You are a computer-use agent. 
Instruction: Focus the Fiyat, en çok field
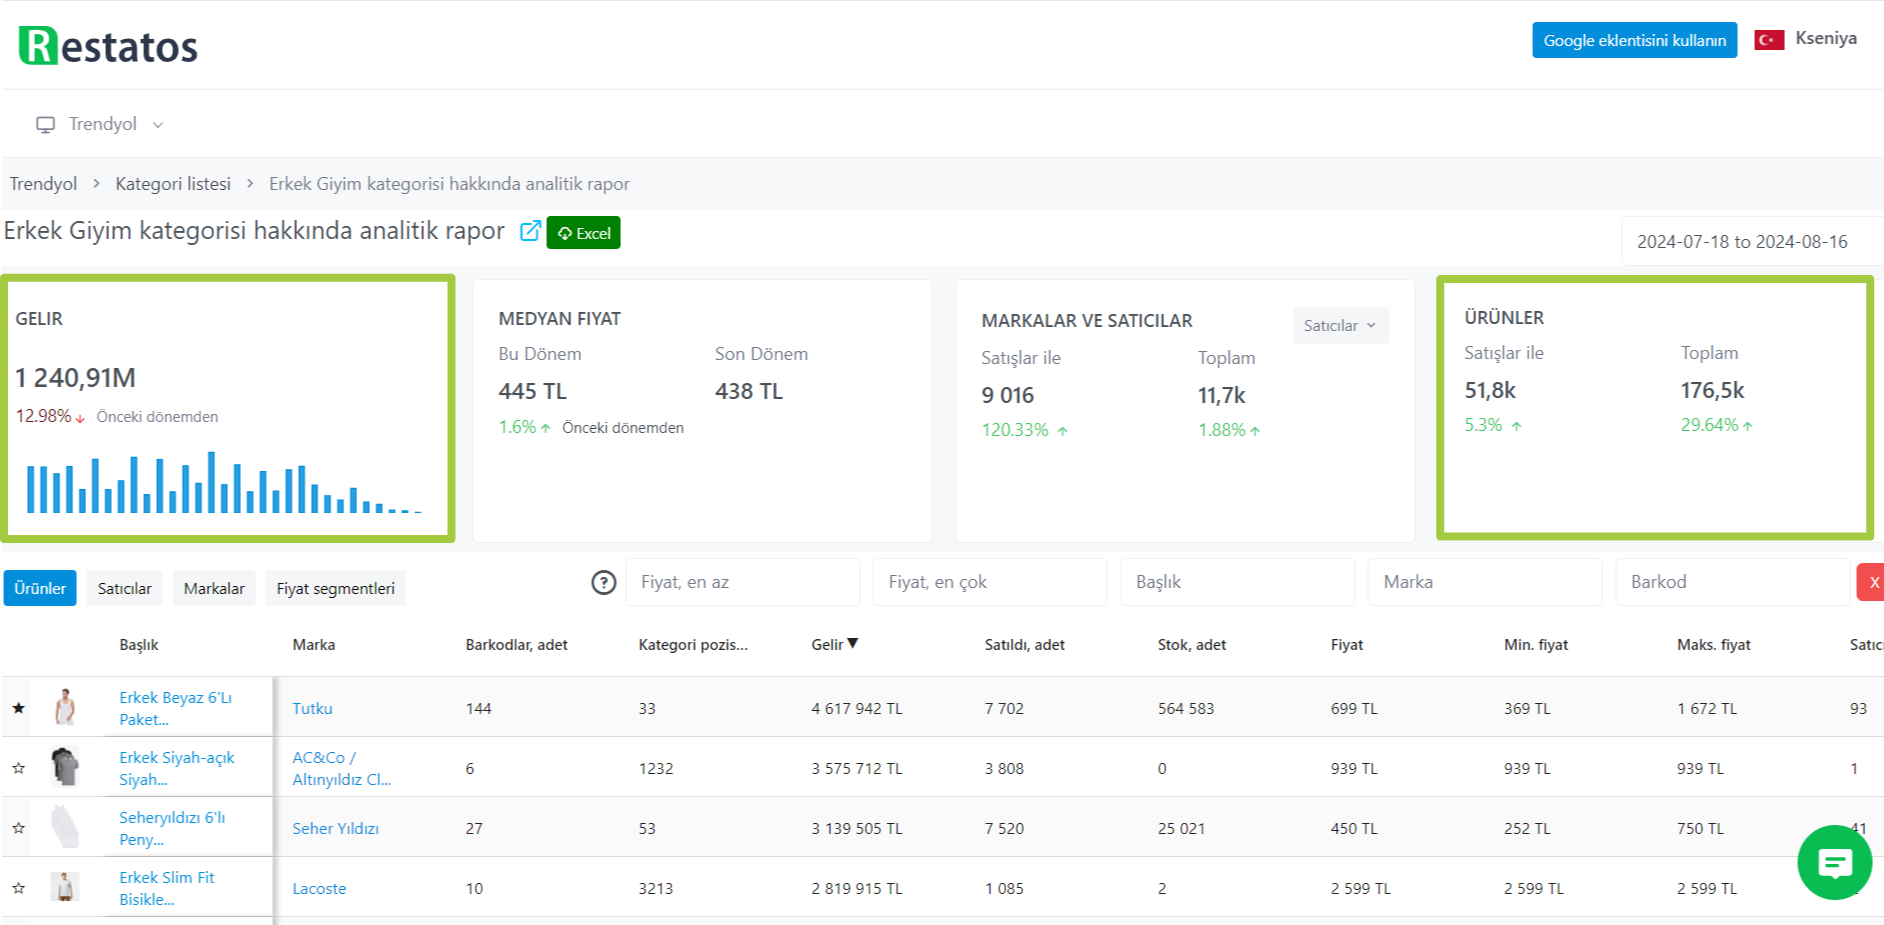click(x=990, y=582)
